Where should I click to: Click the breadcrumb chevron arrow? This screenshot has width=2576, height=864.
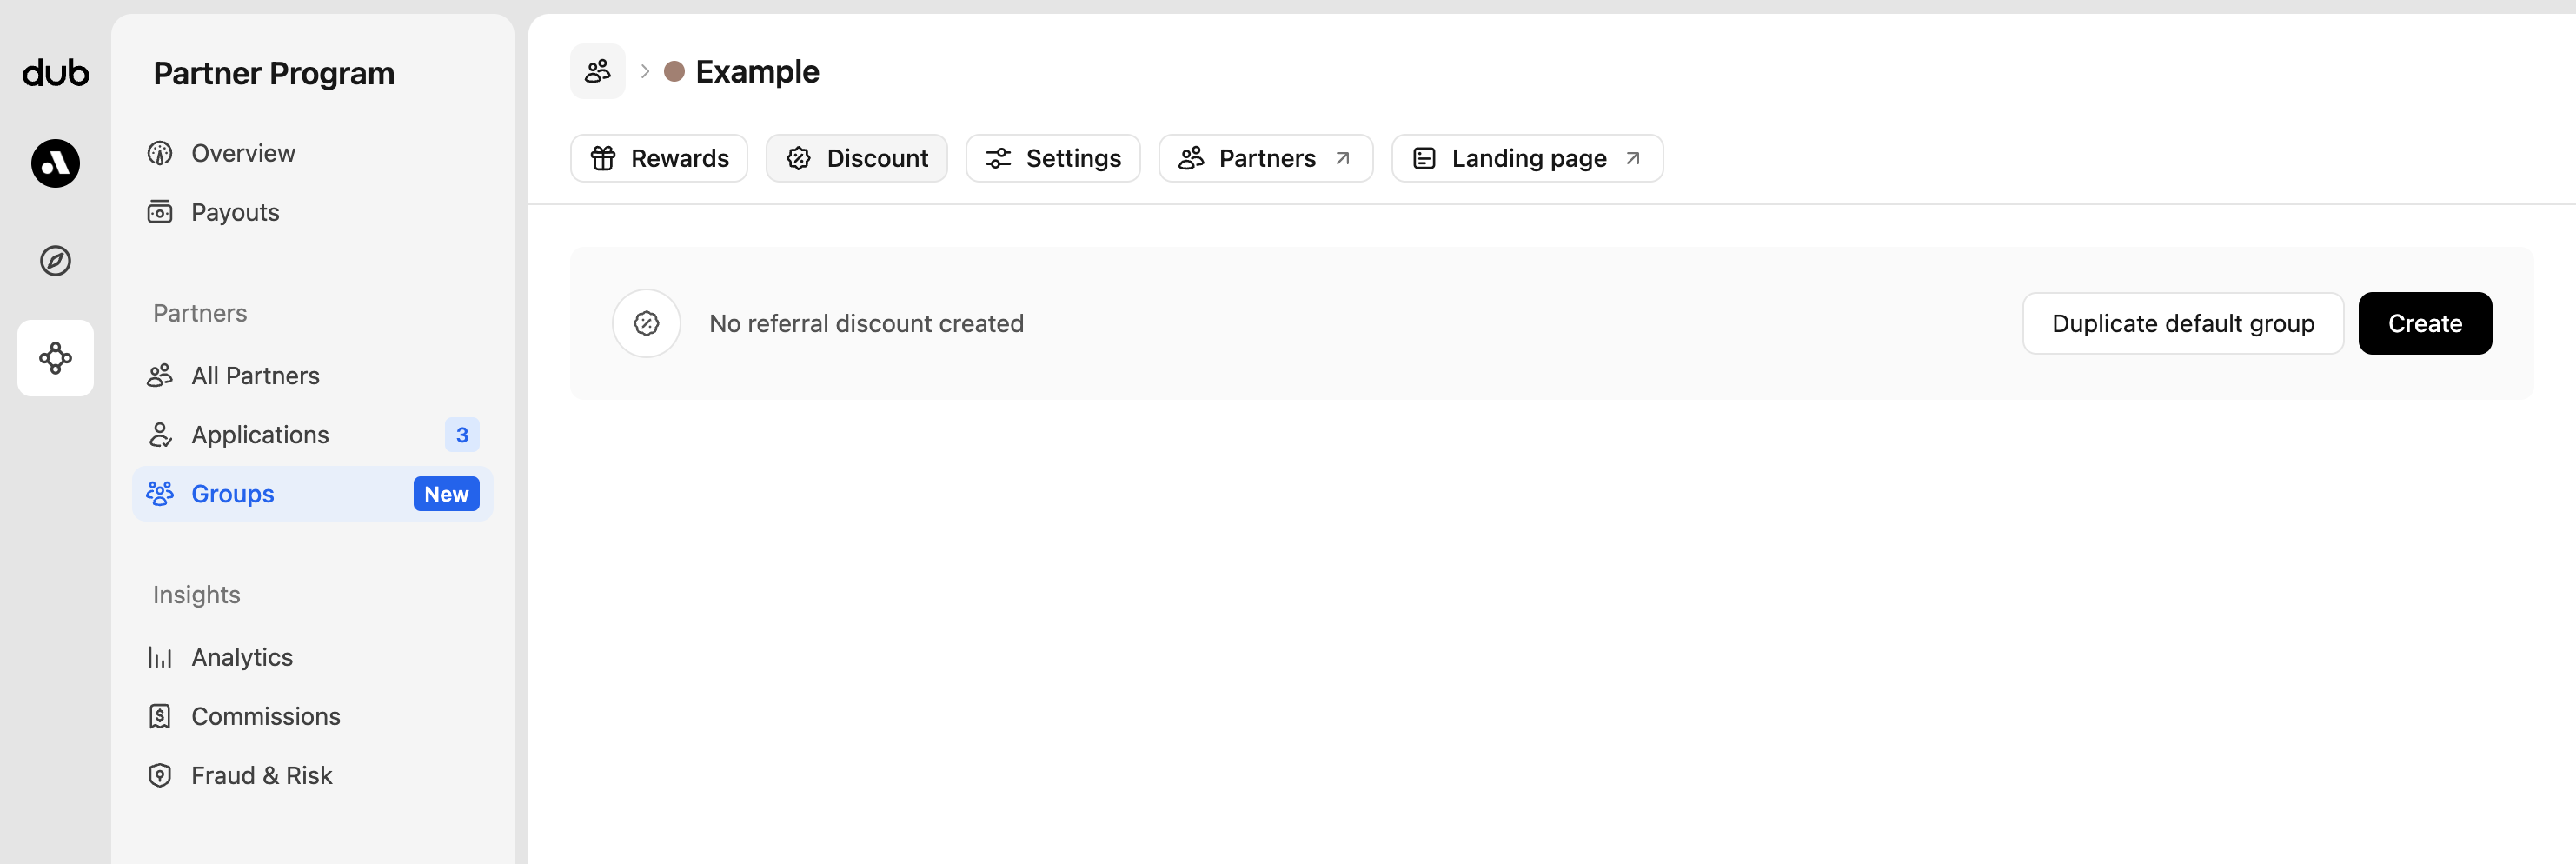point(645,71)
